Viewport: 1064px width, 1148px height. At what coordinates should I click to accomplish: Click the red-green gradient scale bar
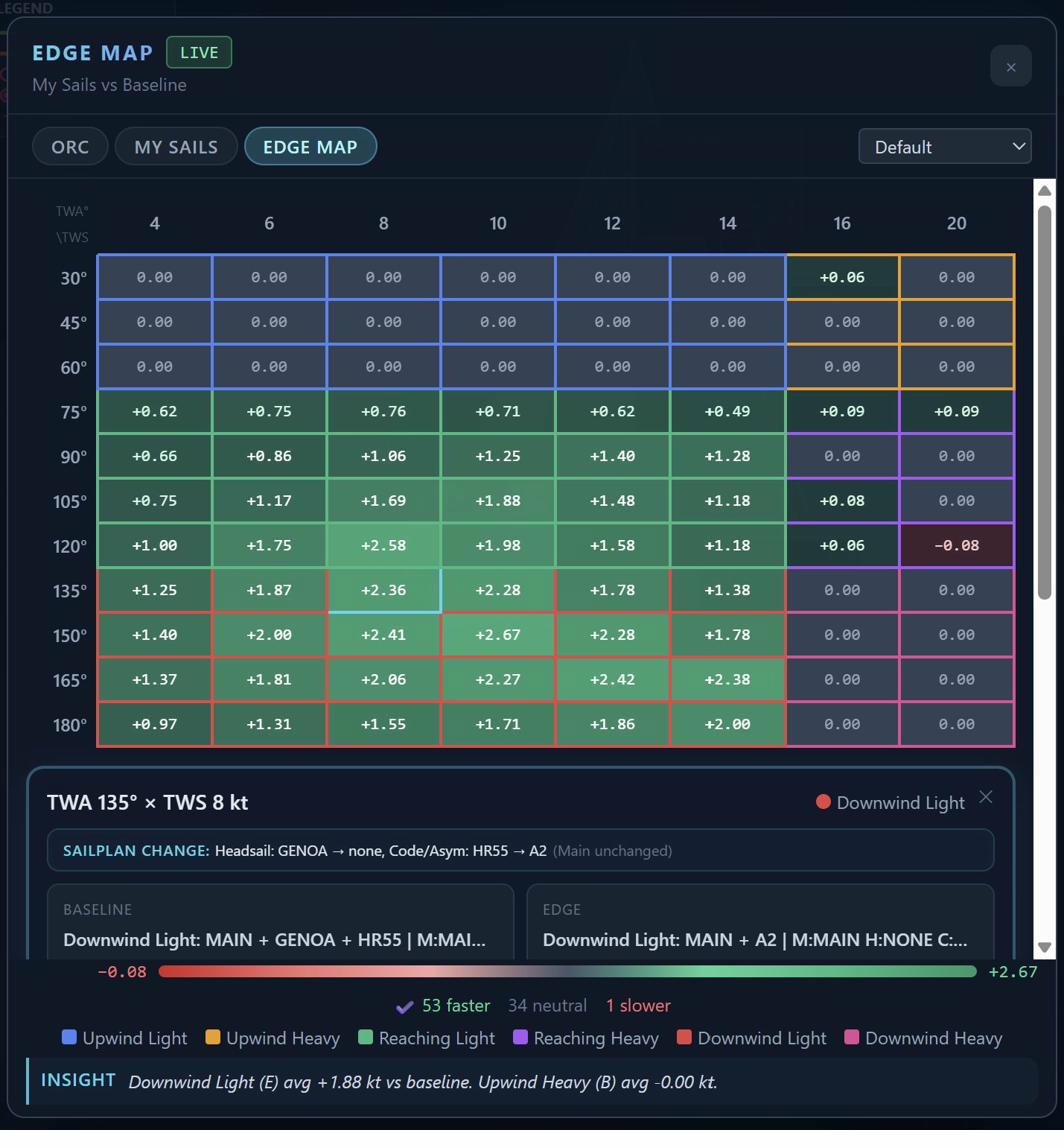coord(568,970)
